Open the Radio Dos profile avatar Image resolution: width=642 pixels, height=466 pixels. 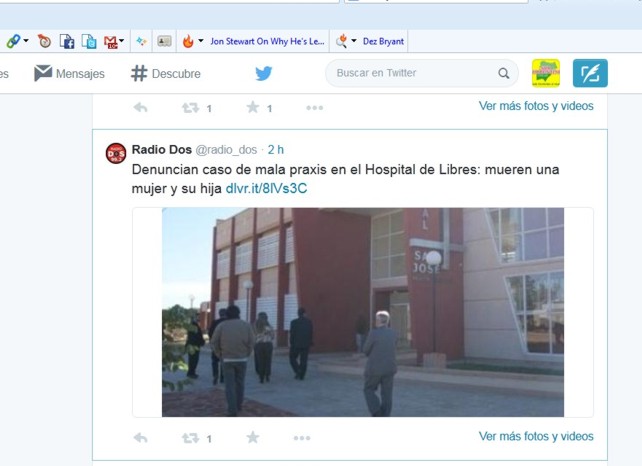(116, 153)
